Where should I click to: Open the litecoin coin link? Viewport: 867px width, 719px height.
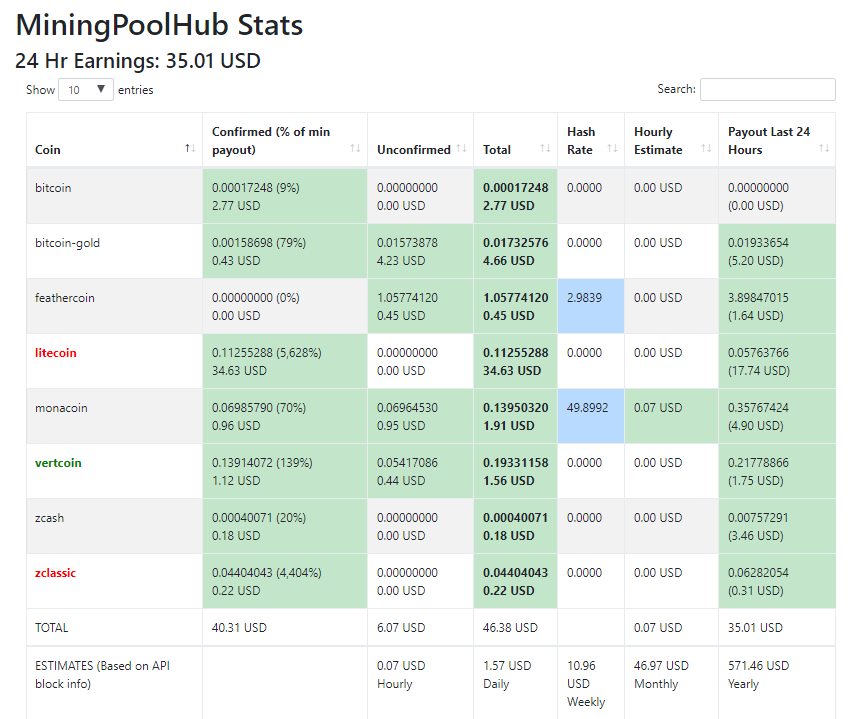[56, 353]
